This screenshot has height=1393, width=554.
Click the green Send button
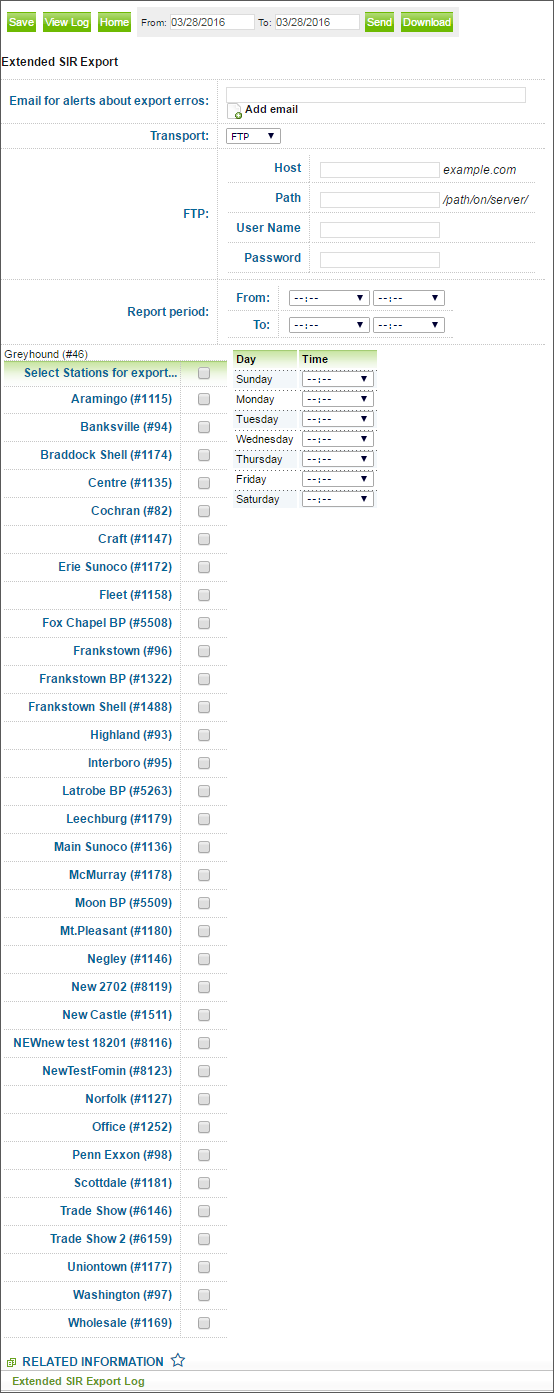point(379,22)
